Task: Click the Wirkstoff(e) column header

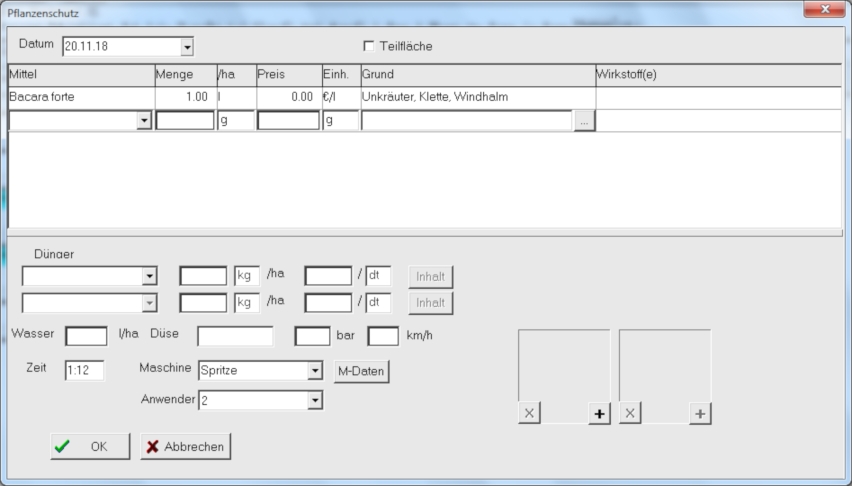Action: tap(716, 75)
